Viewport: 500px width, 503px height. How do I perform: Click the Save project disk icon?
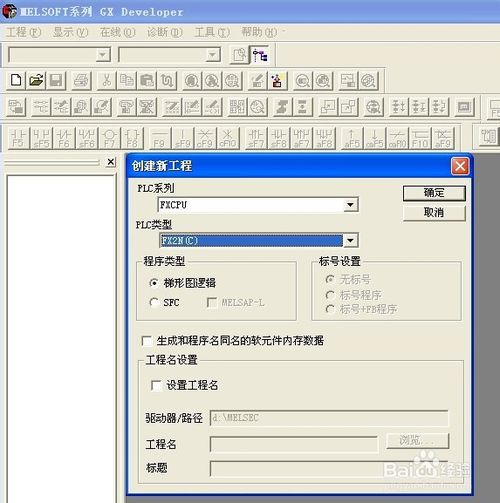pos(56,80)
